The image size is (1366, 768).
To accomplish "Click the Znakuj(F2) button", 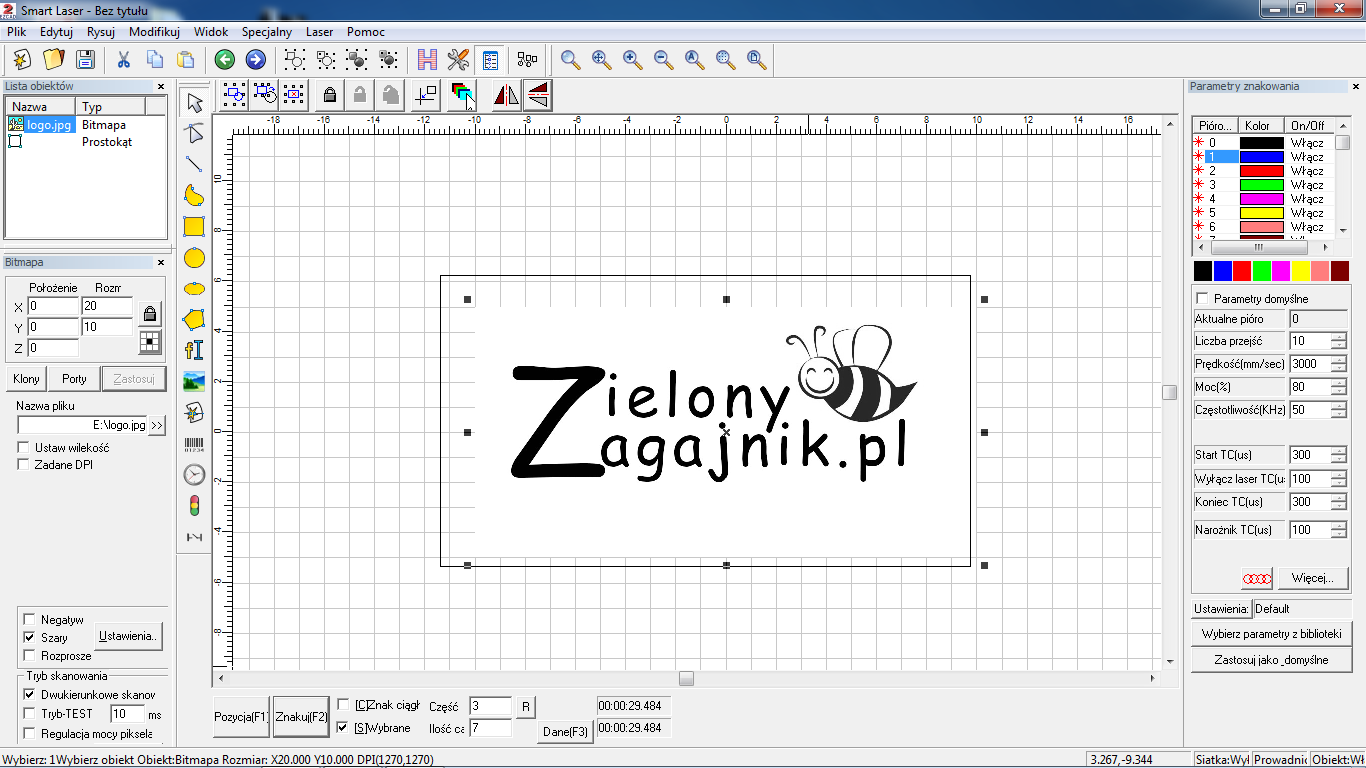I will [x=301, y=716].
